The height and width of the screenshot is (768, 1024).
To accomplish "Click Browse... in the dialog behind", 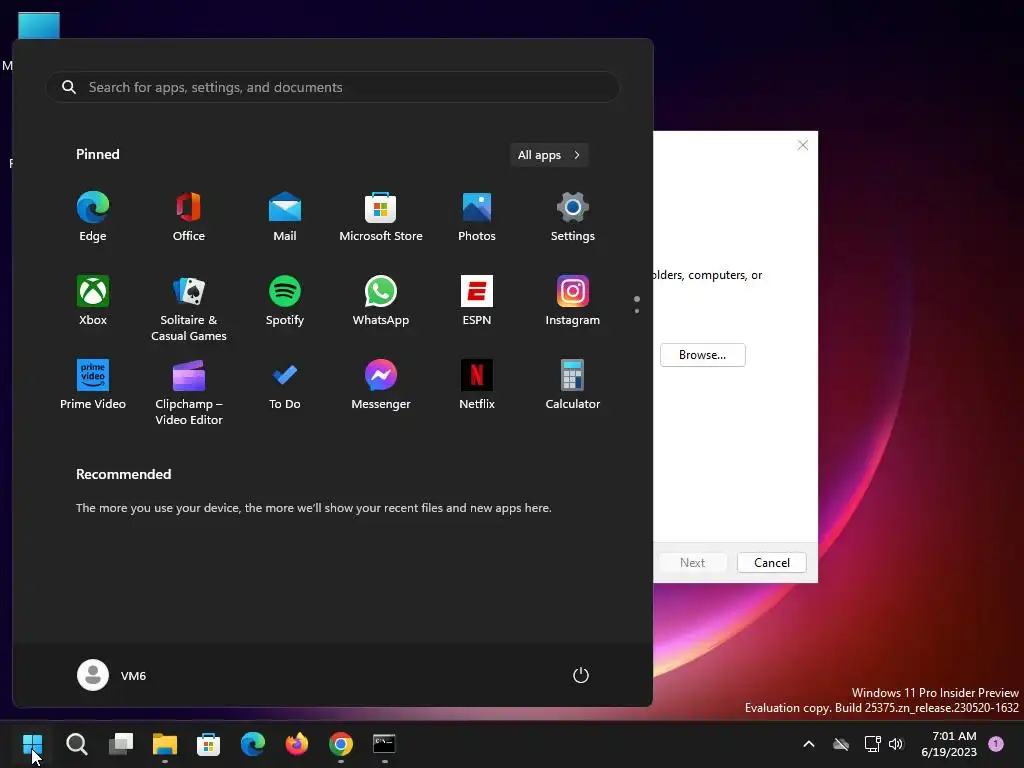I will tap(703, 355).
